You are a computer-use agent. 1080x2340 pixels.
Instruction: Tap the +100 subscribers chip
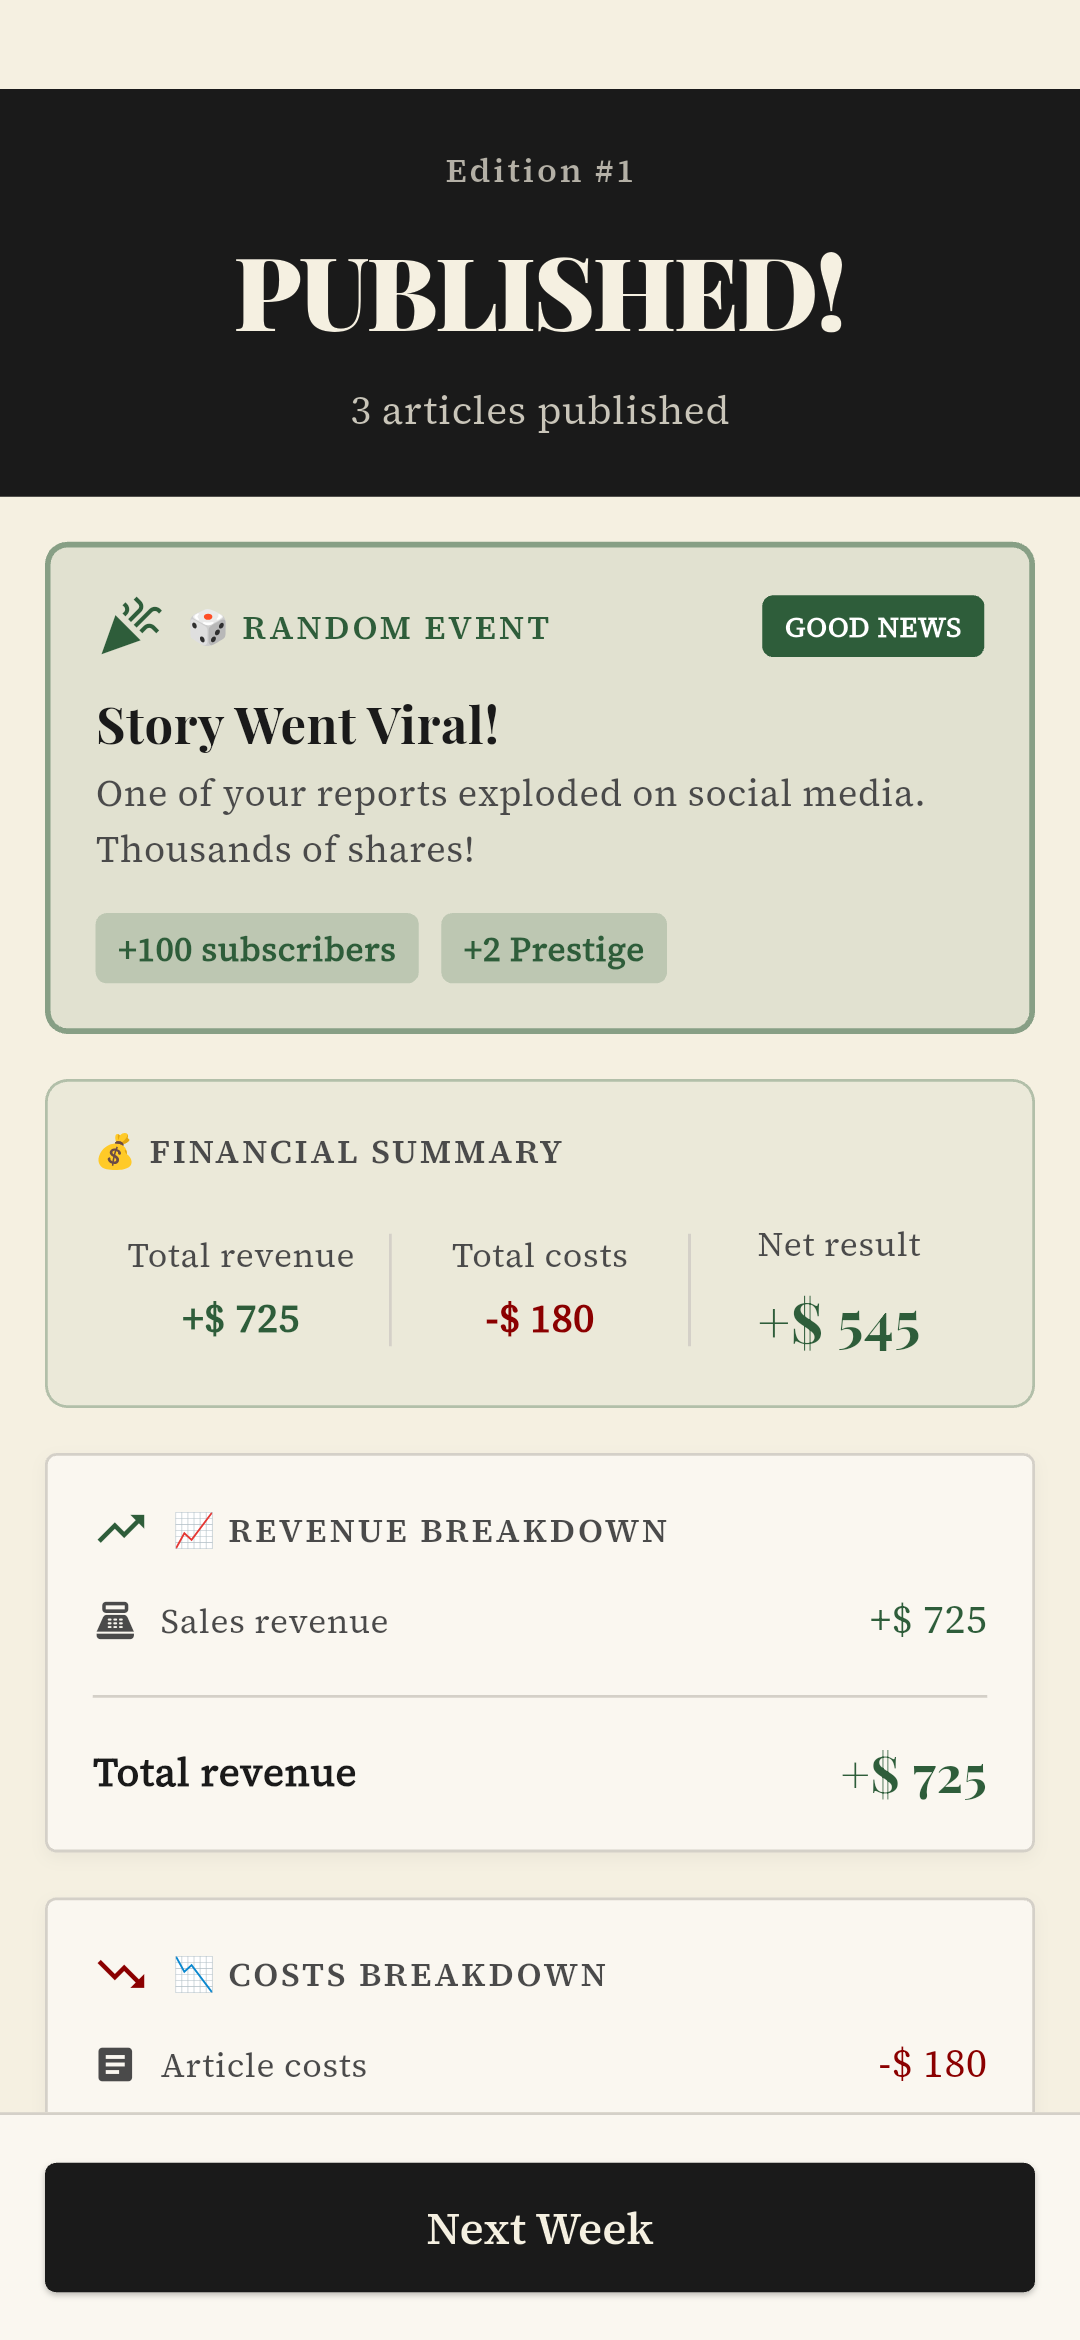pyautogui.click(x=257, y=949)
